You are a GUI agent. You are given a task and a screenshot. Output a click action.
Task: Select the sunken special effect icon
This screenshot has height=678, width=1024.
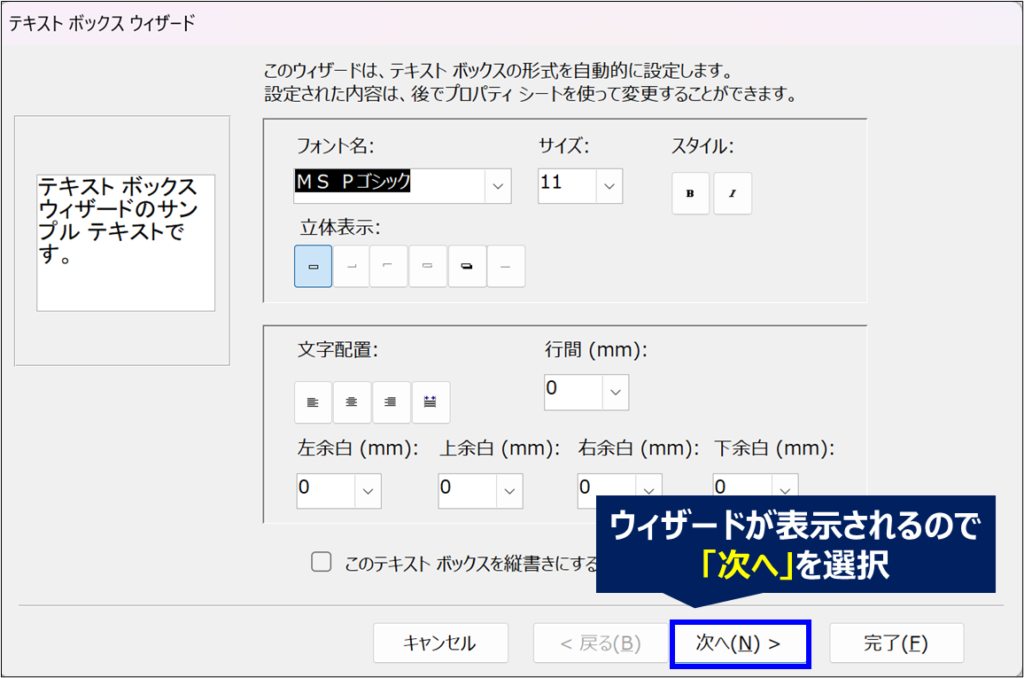click(x=389, y=267)
